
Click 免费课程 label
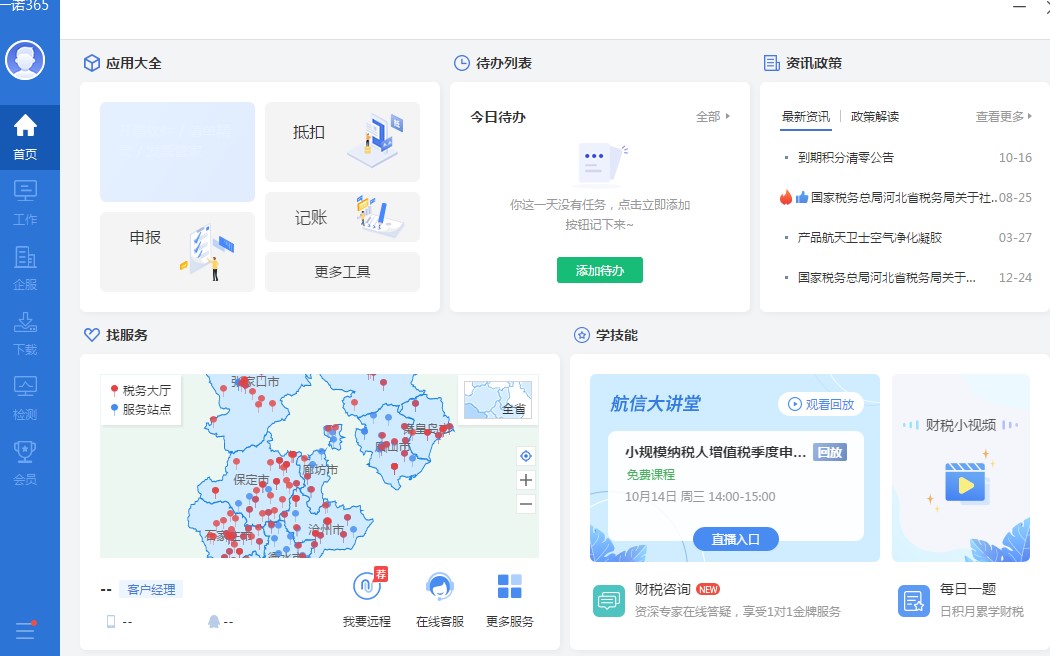(x=650, y=475)
